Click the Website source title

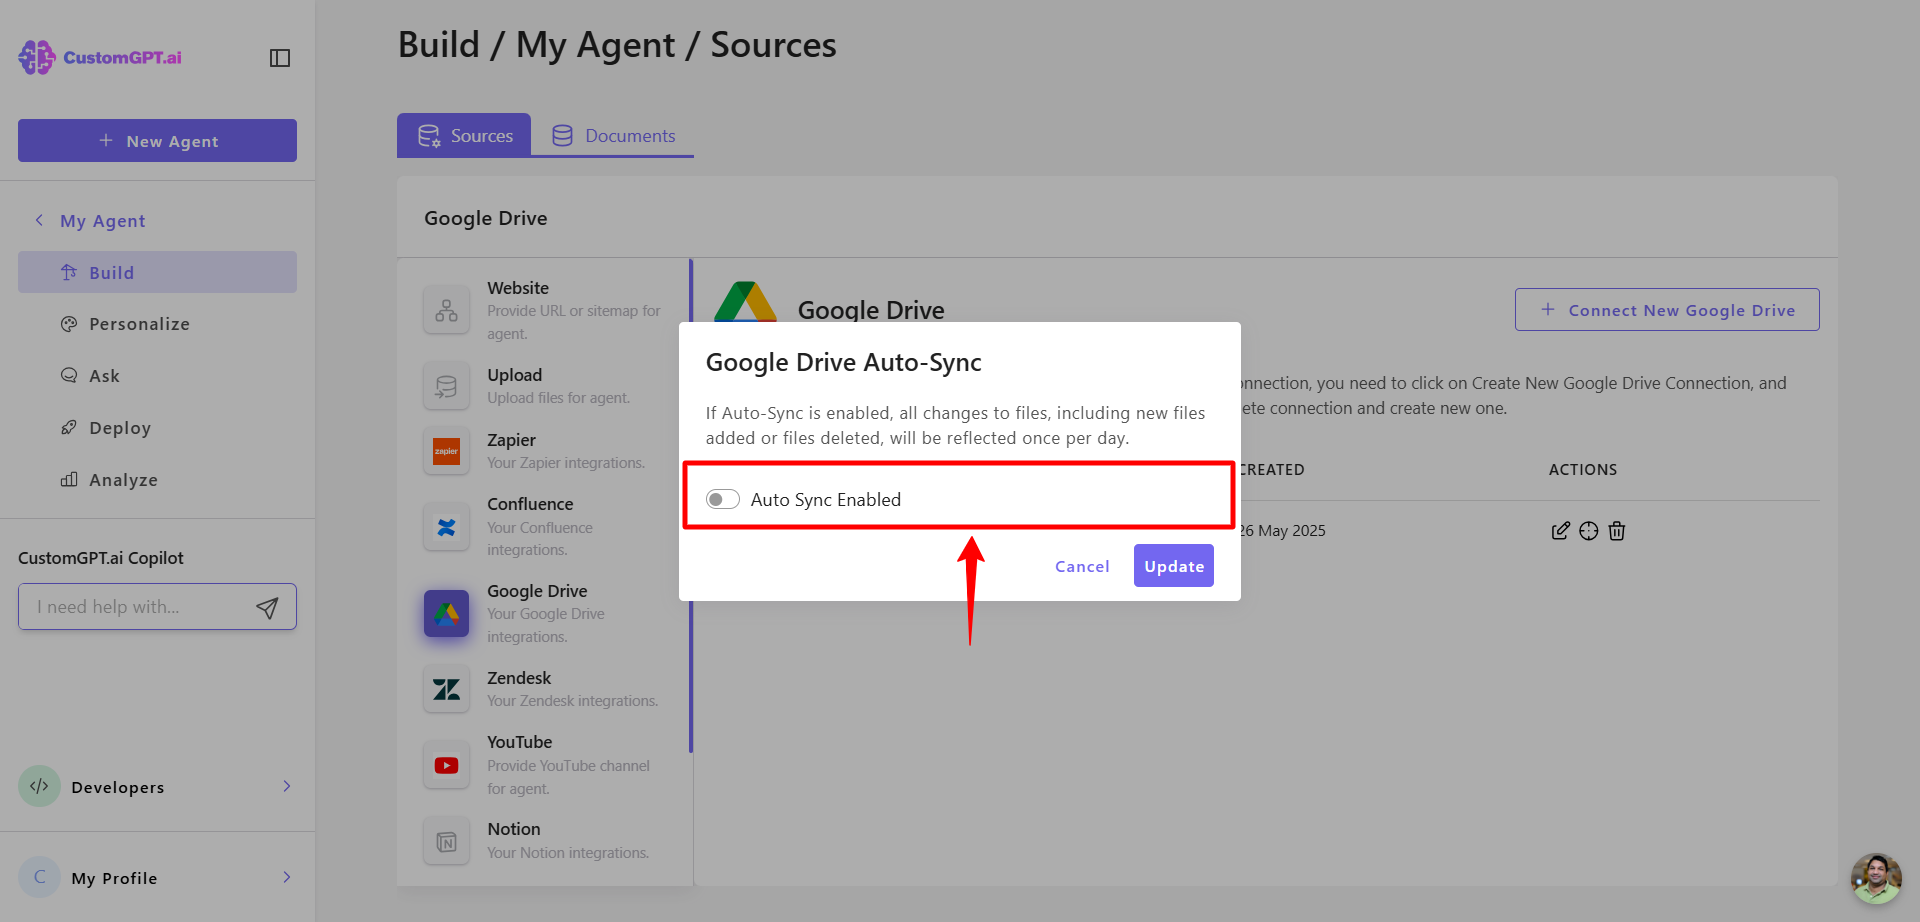(518, 288)
